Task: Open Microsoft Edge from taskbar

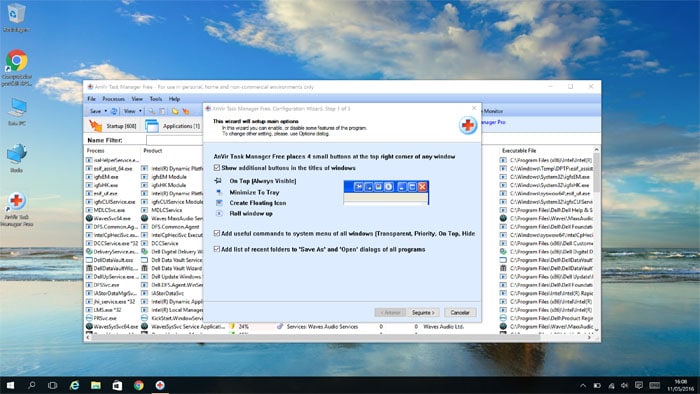Action: (x=74, y=385)
